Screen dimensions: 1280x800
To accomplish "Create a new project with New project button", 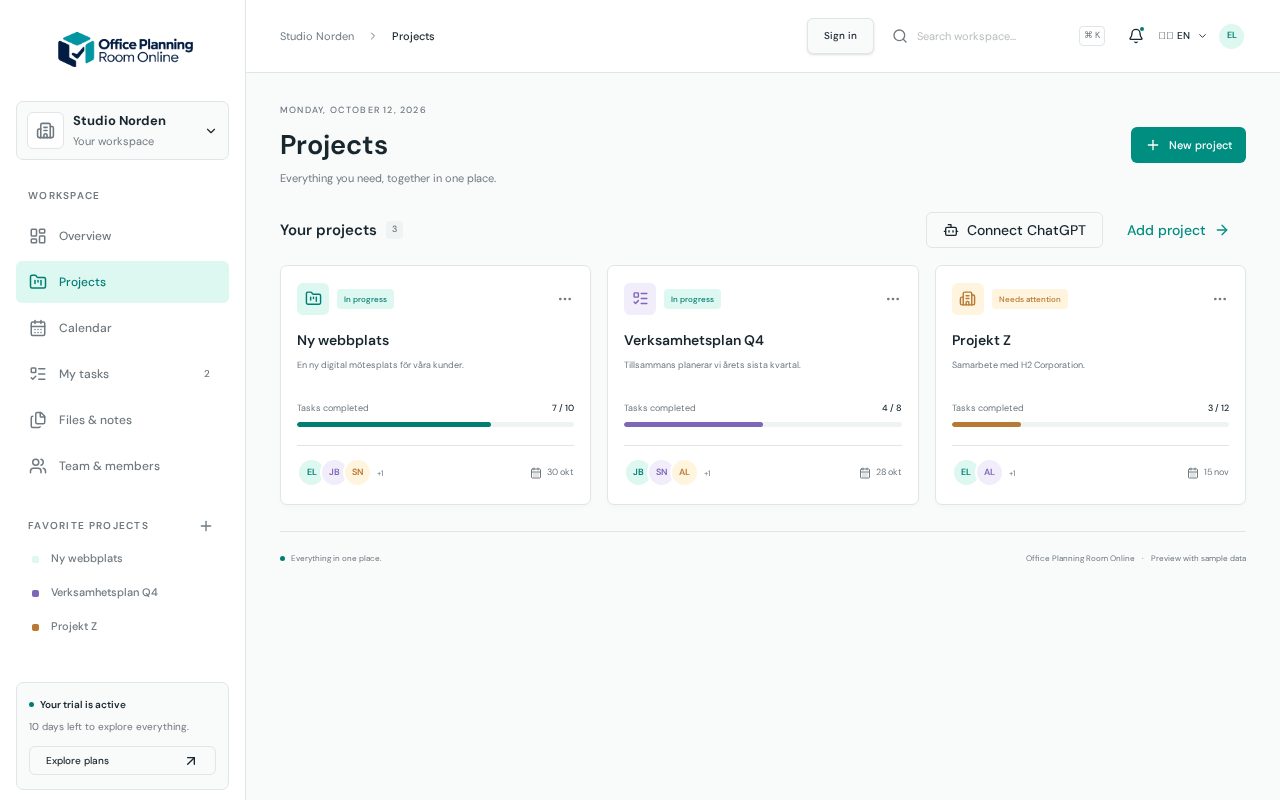I will point(1188,145).
